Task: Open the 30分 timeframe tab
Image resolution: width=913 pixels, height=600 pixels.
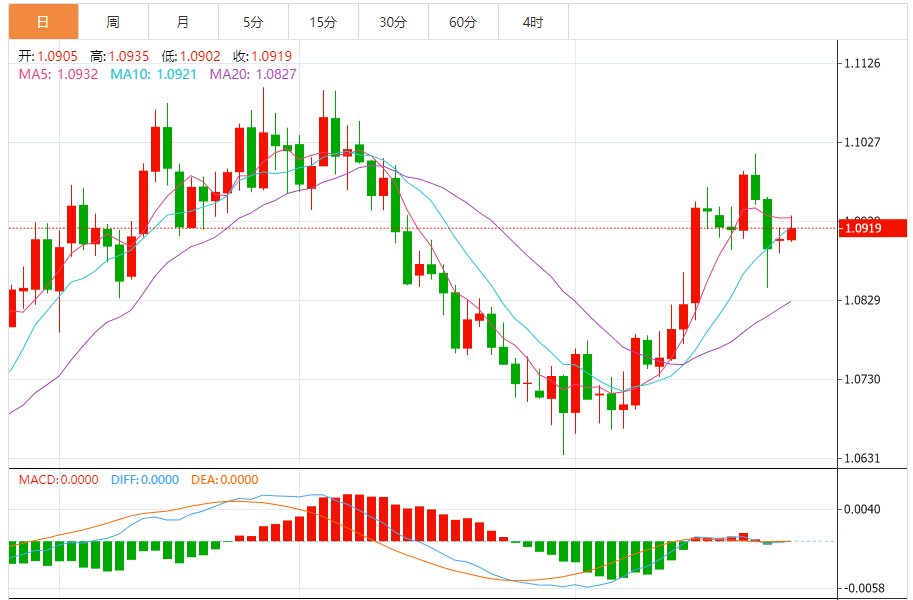Action: click(x=393, y=22)
